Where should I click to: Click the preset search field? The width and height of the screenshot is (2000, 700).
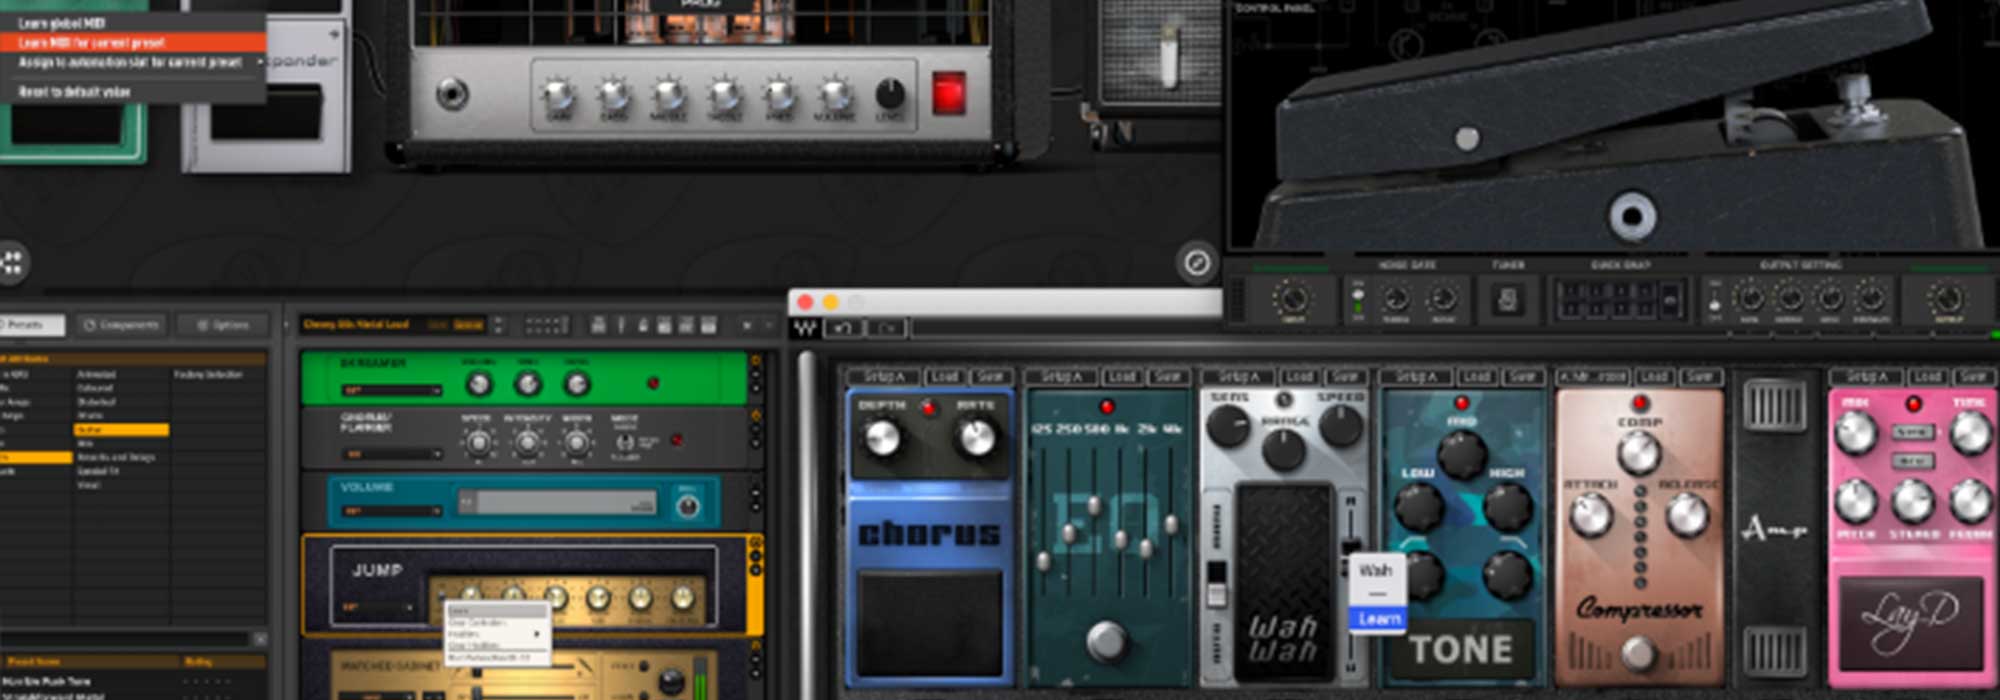coord(125,638)
